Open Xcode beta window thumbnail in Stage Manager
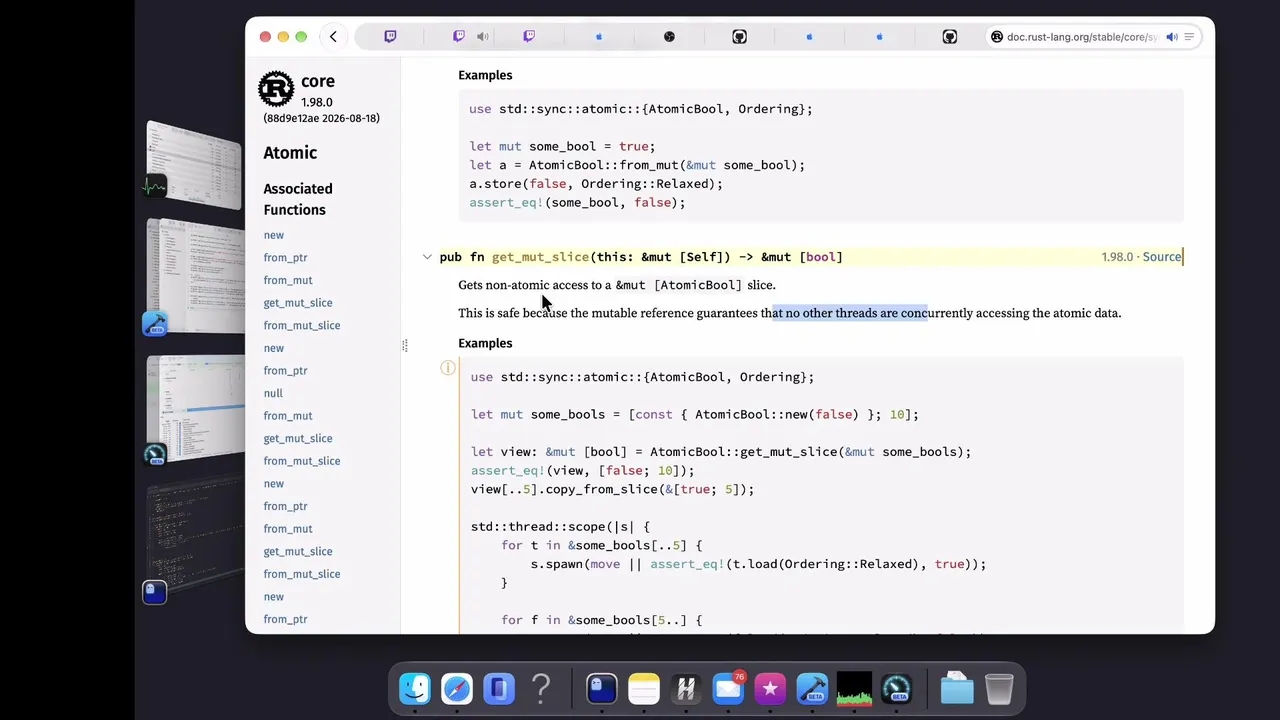The image size is (1280, 720). (x=195, y=277)
